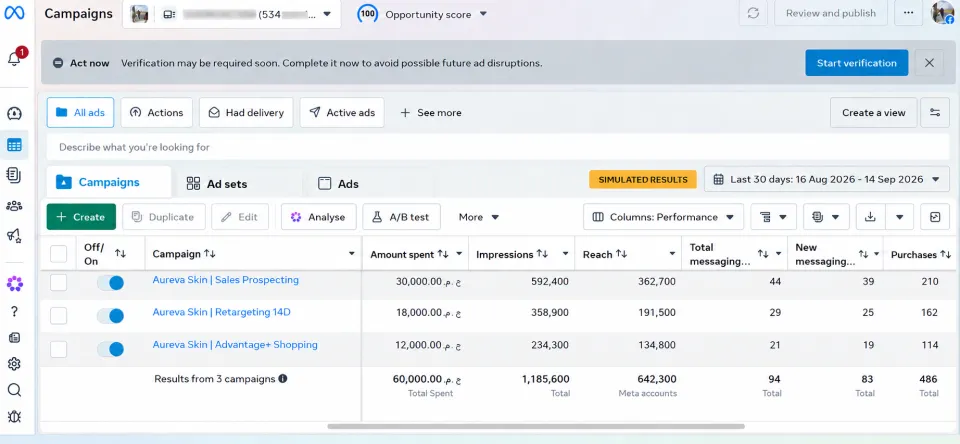Switch to the Ads tab
This screenshot has width=960, height=444.
(x=339, y=184)
